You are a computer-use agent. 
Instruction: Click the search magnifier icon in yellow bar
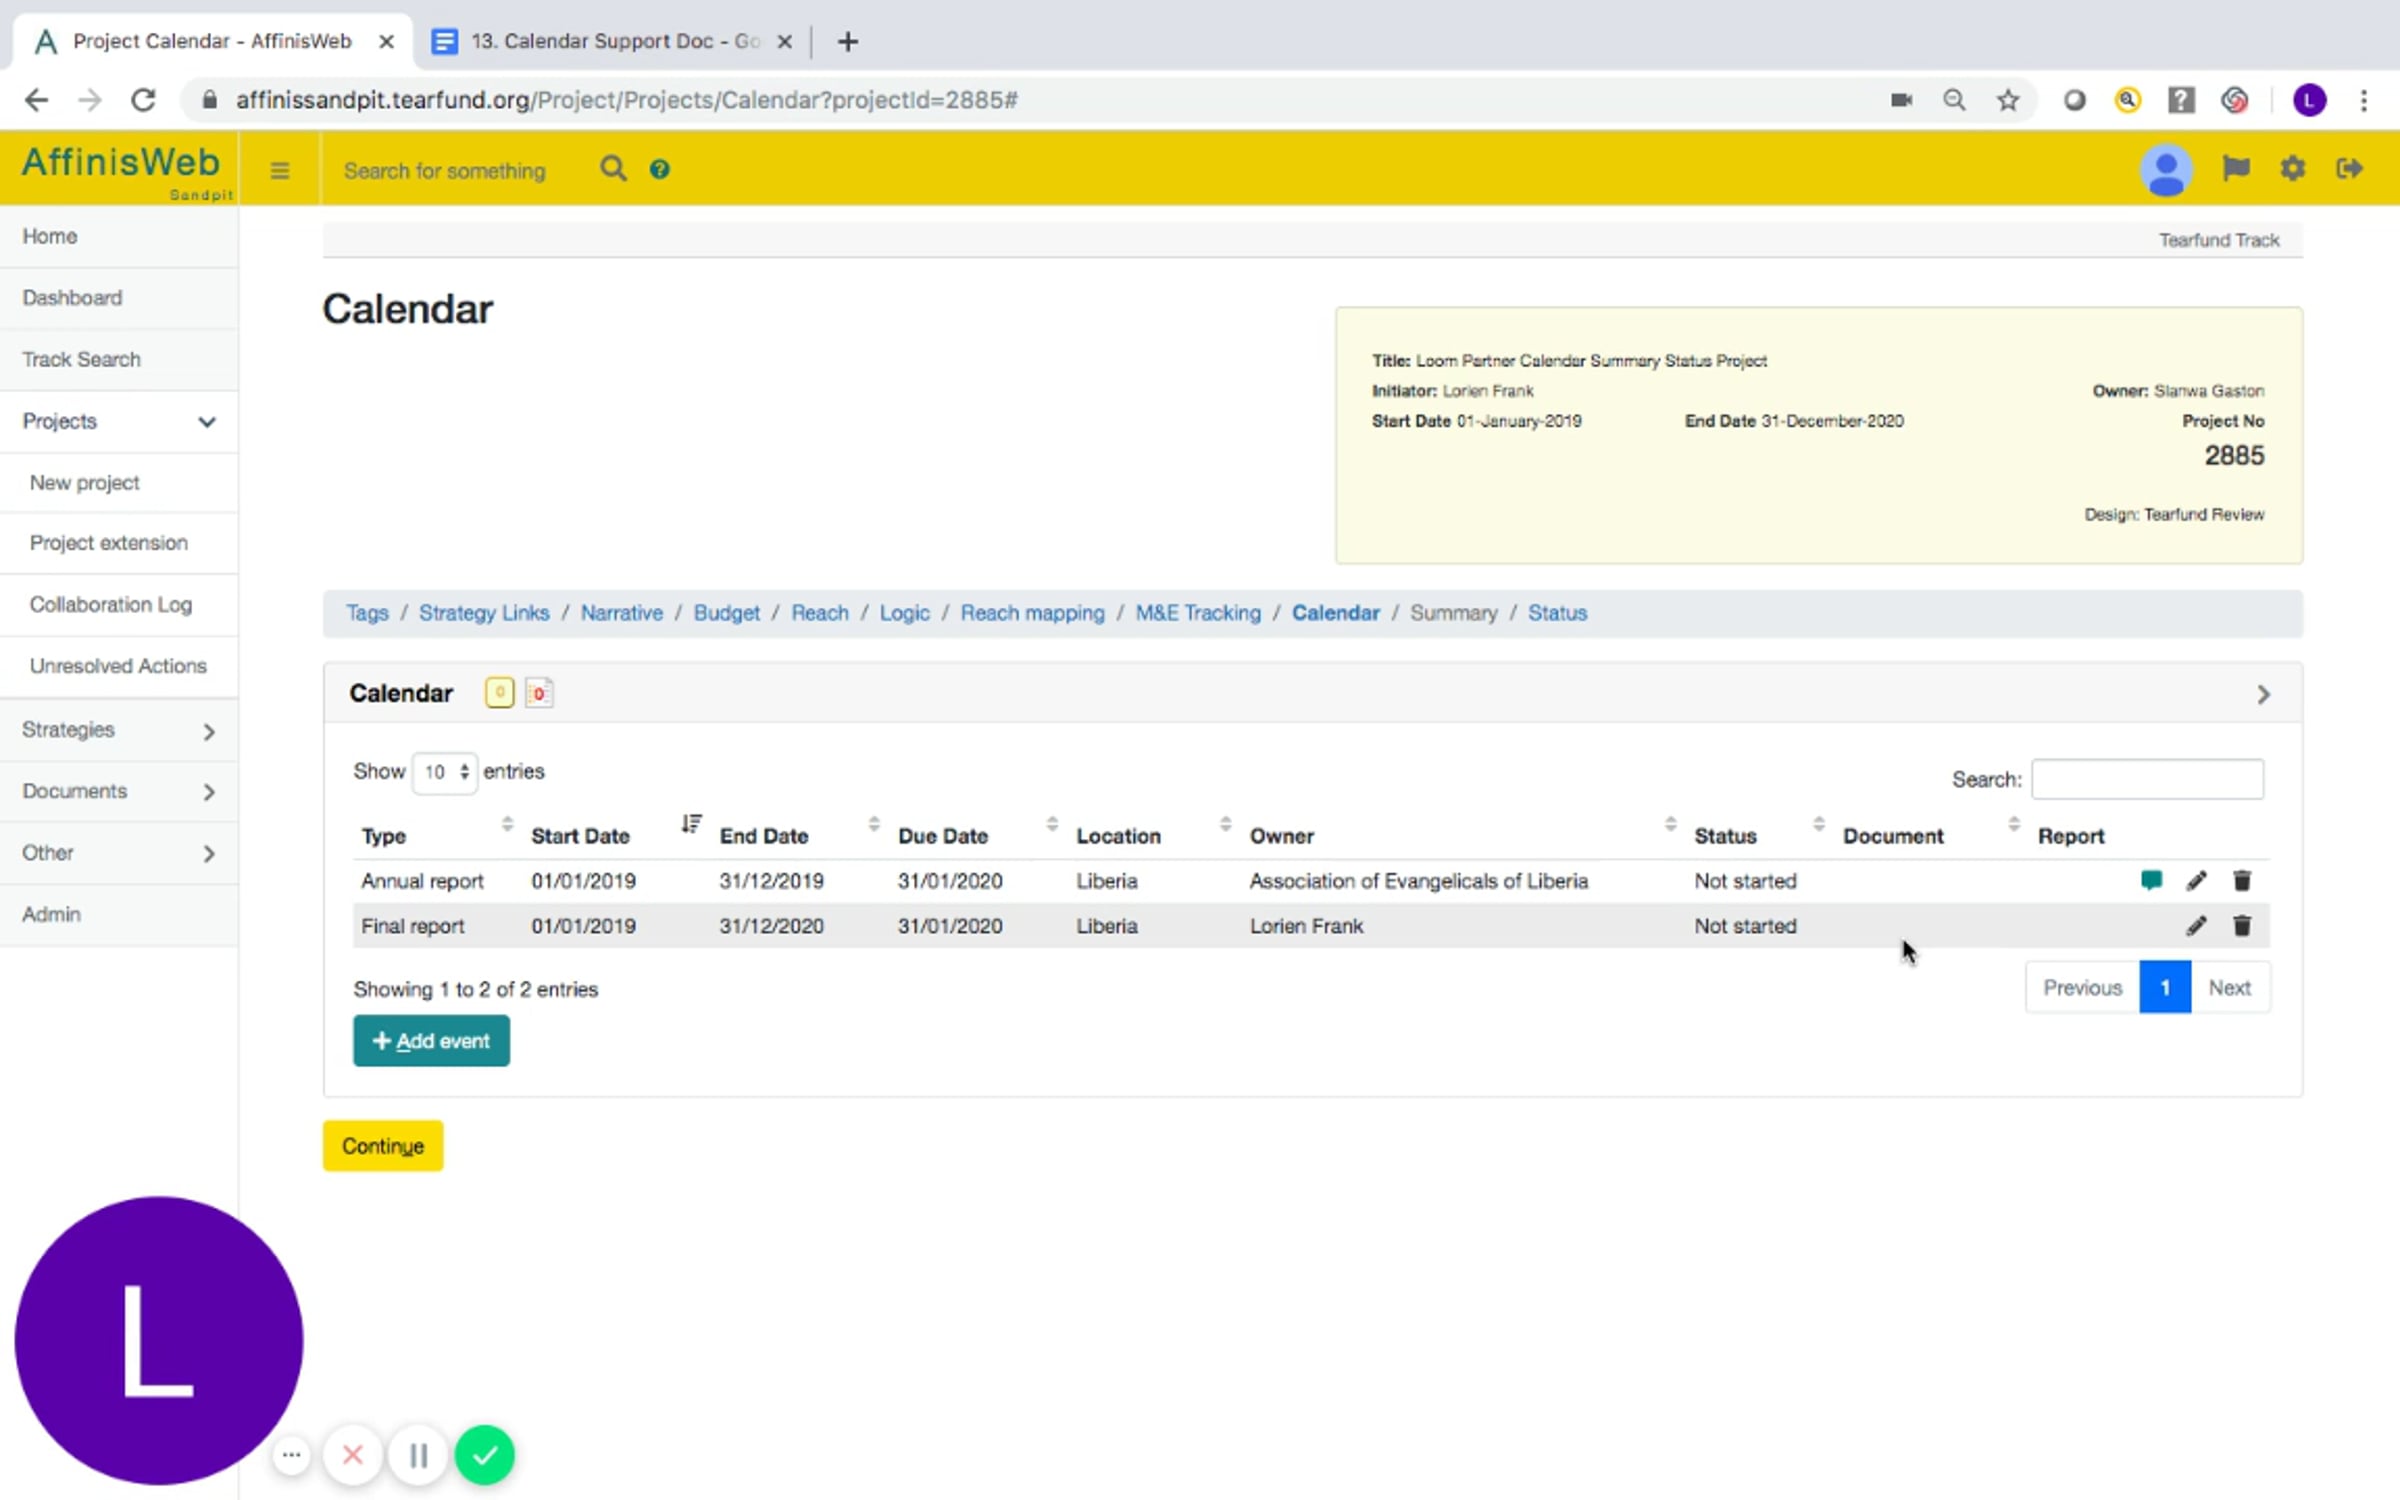click(x=613, y=169)
